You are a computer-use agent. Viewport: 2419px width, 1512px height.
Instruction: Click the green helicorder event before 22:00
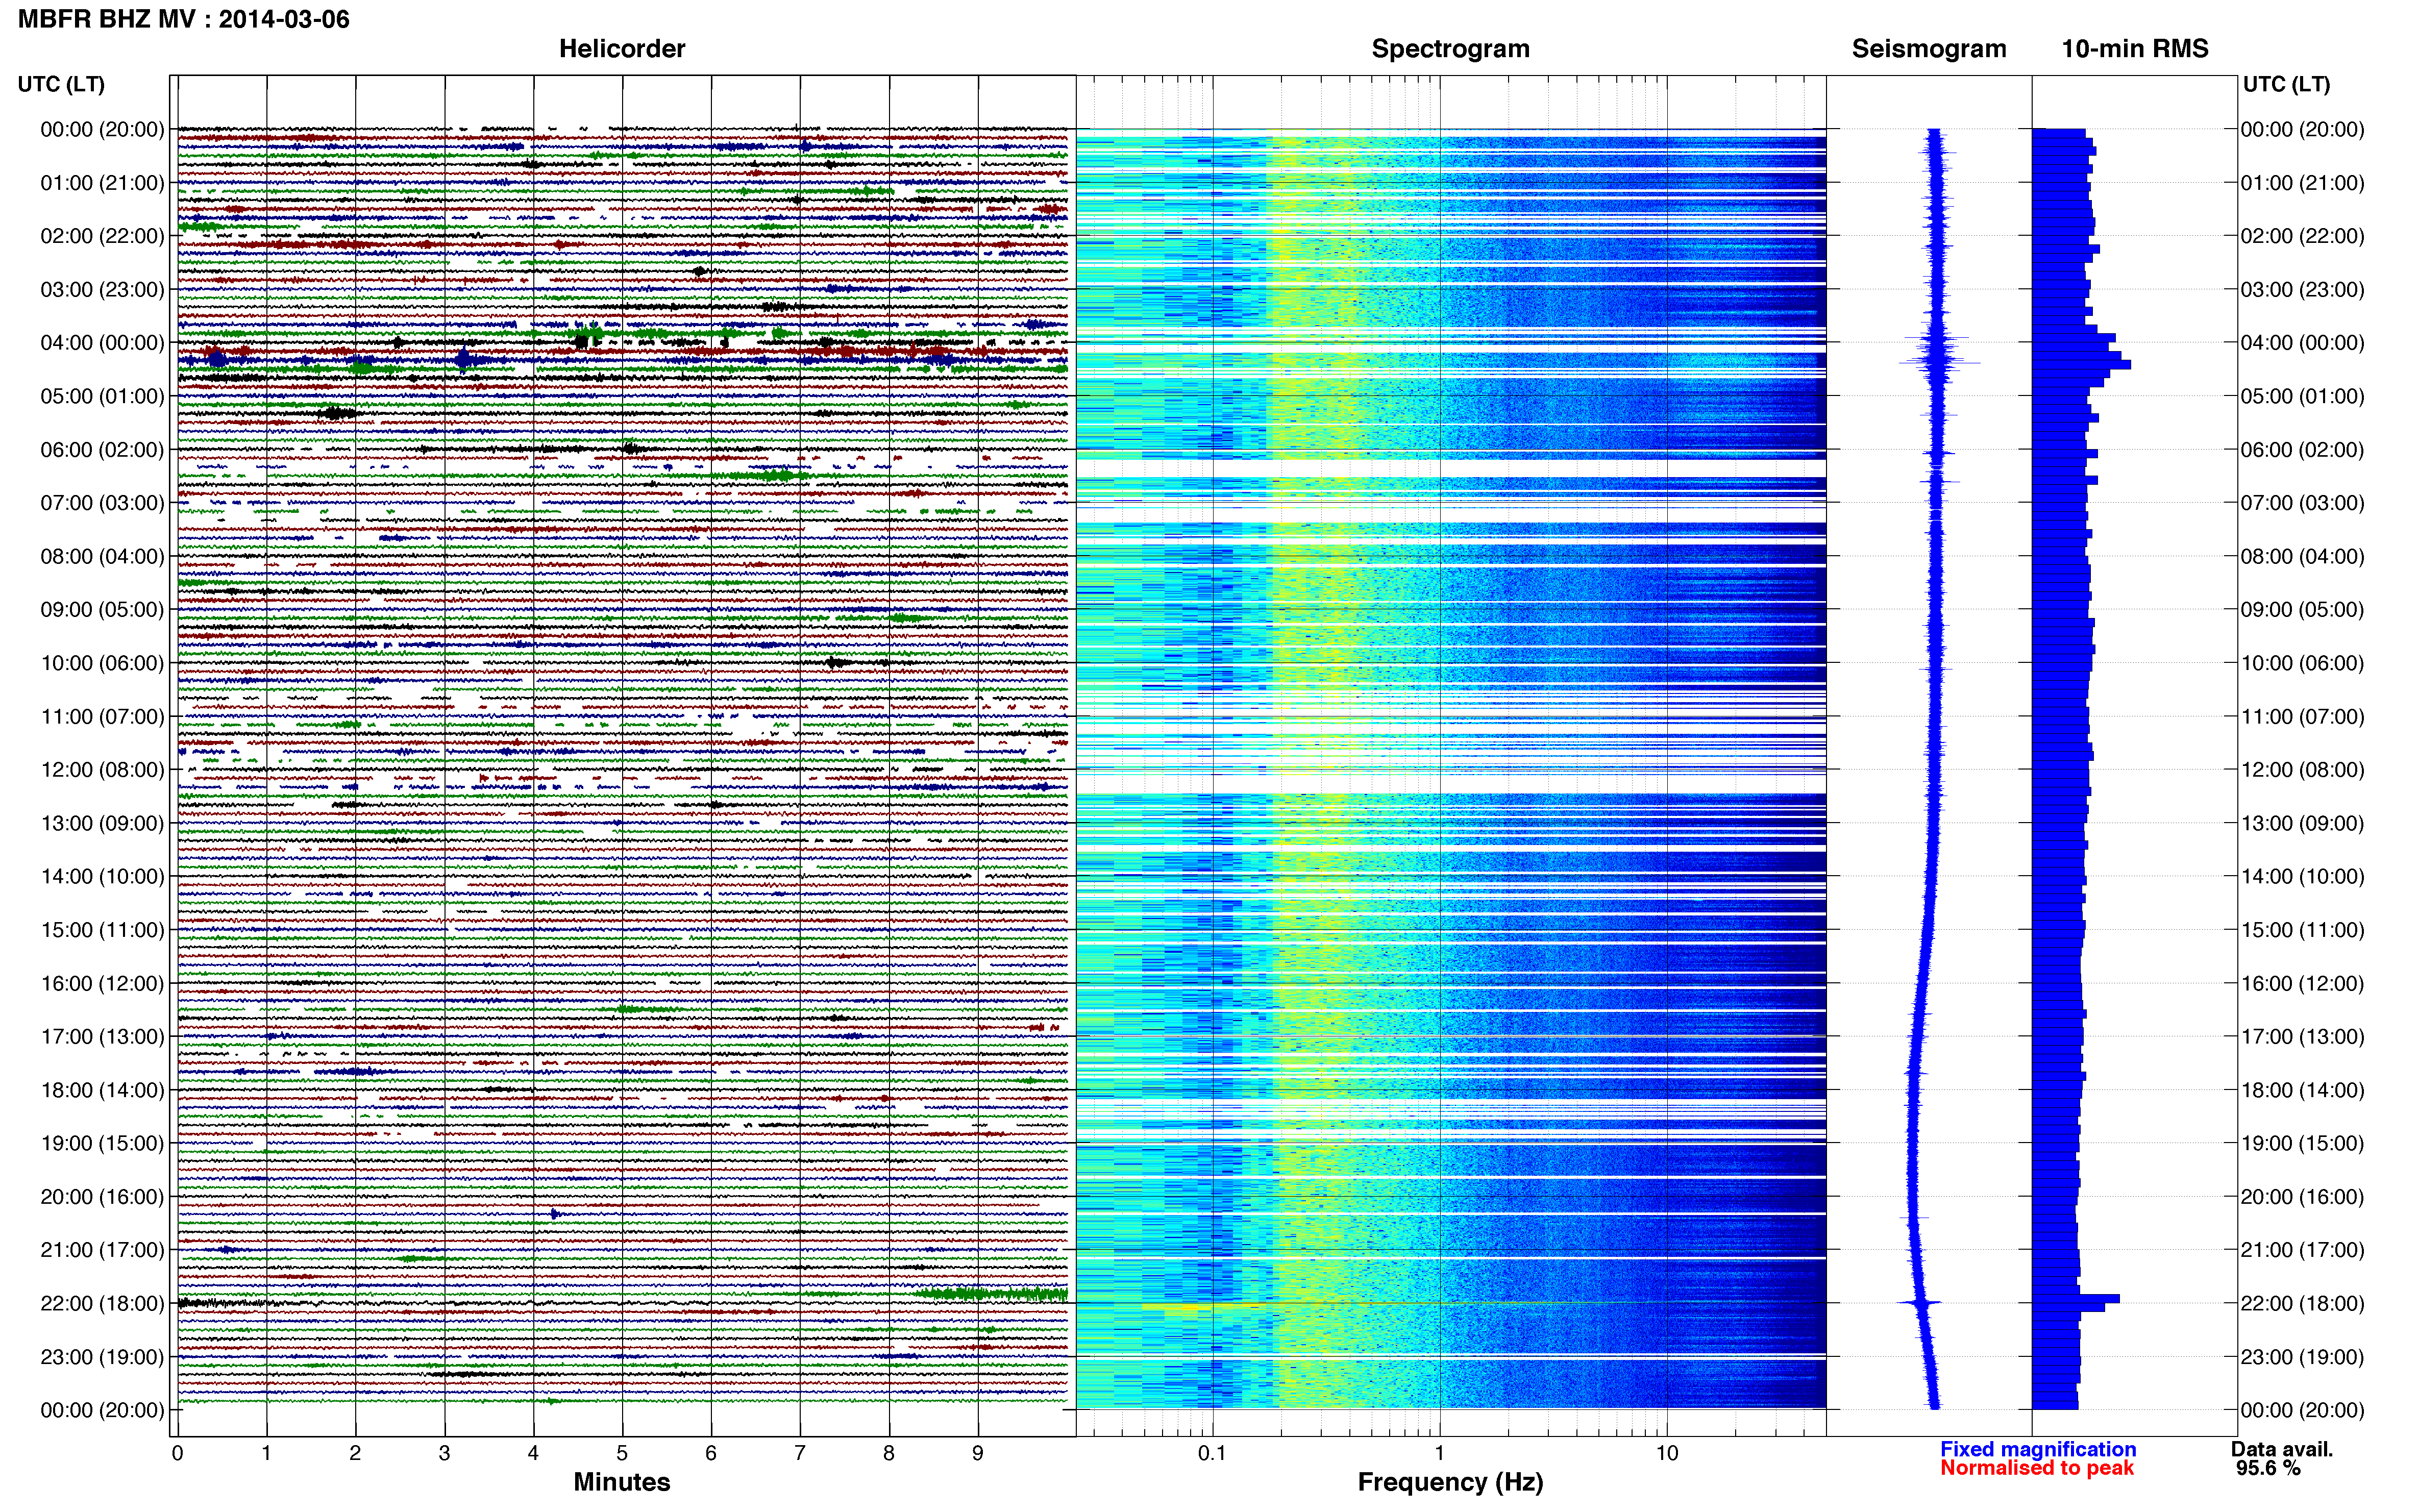point(991,1294)
